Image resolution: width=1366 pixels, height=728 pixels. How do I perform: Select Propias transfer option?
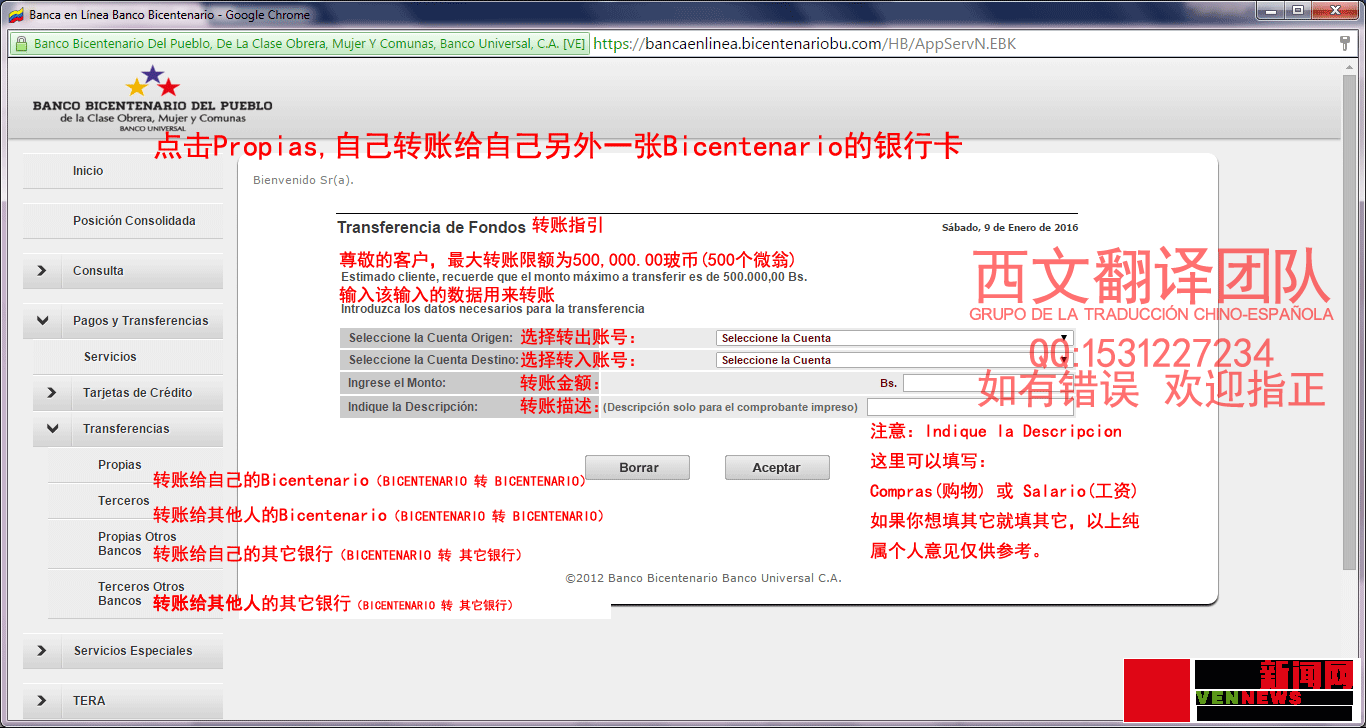pyautogui.click(x=120, y=465)
